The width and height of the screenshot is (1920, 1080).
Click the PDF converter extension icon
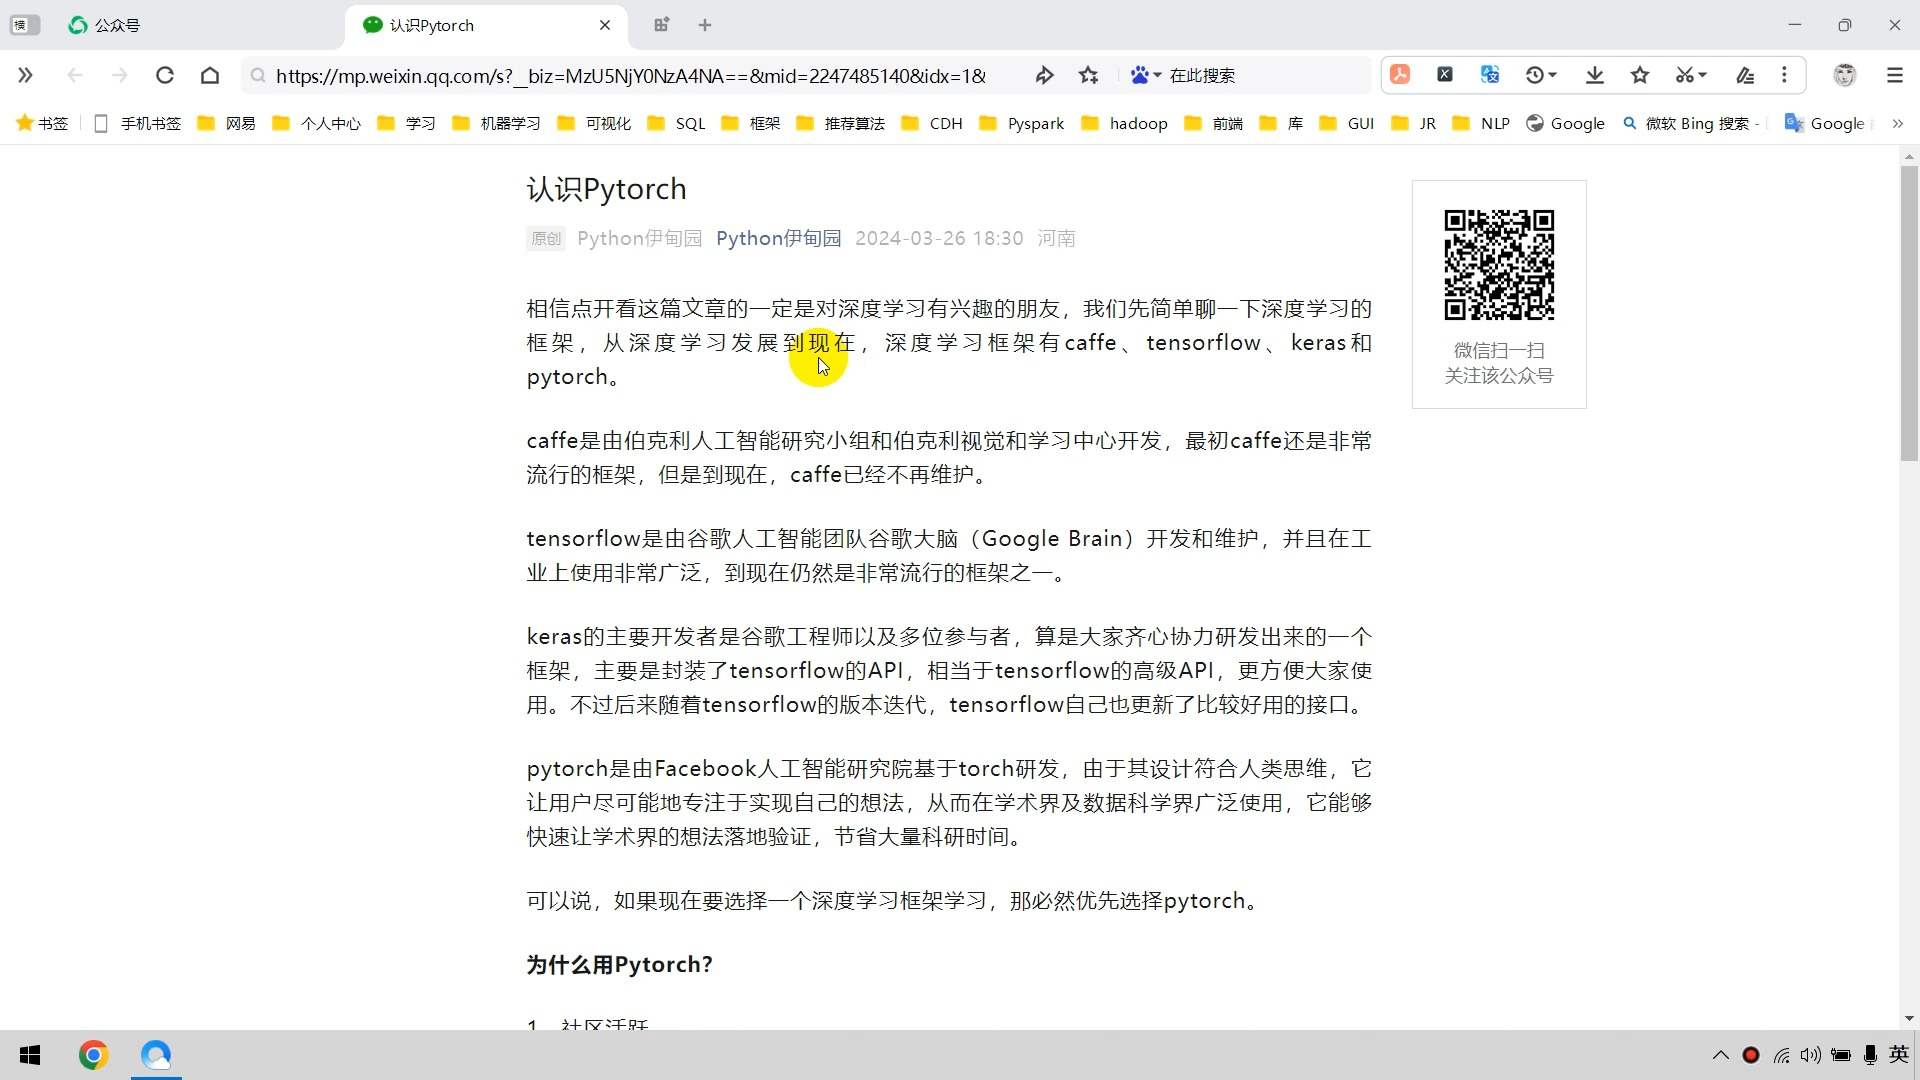tap(1400, 75)
